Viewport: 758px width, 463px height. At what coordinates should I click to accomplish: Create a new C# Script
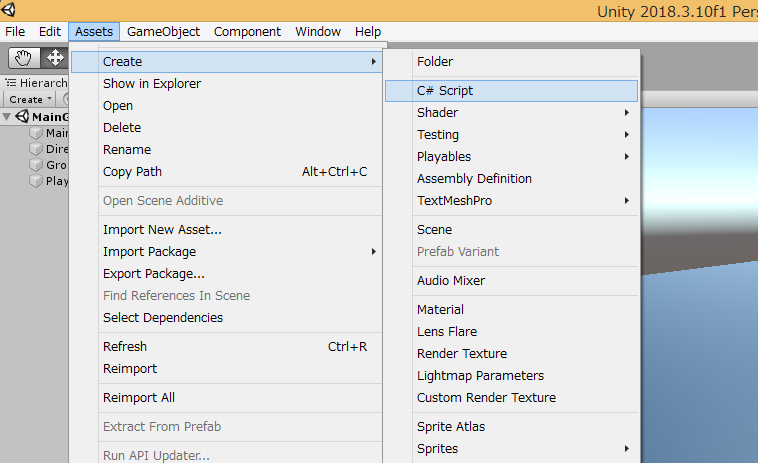pyautogui.click(x=511, y=91)
